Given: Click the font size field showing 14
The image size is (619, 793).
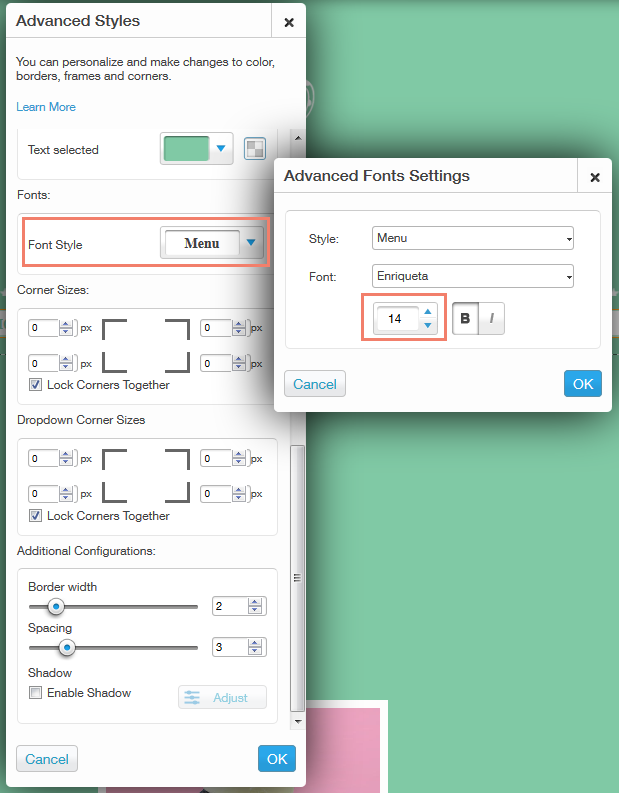Looking at the screenshot, I should pyautogui.click(x=396, y=319).
